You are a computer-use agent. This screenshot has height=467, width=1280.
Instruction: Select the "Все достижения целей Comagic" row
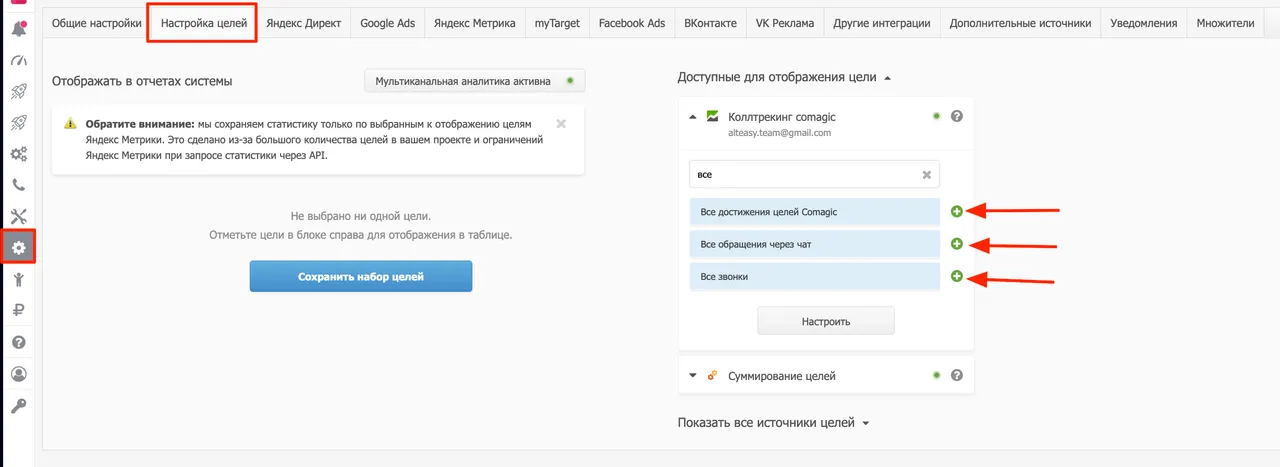815,212
